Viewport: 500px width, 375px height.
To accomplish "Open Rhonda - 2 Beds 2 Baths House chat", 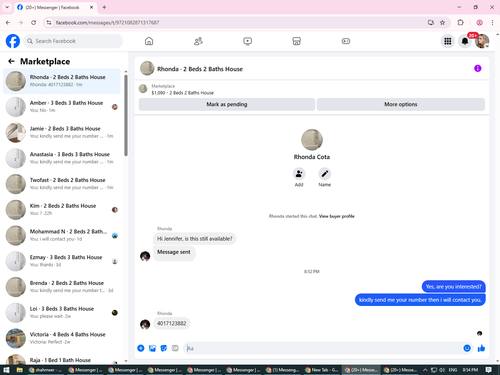I will coord(62,81).
